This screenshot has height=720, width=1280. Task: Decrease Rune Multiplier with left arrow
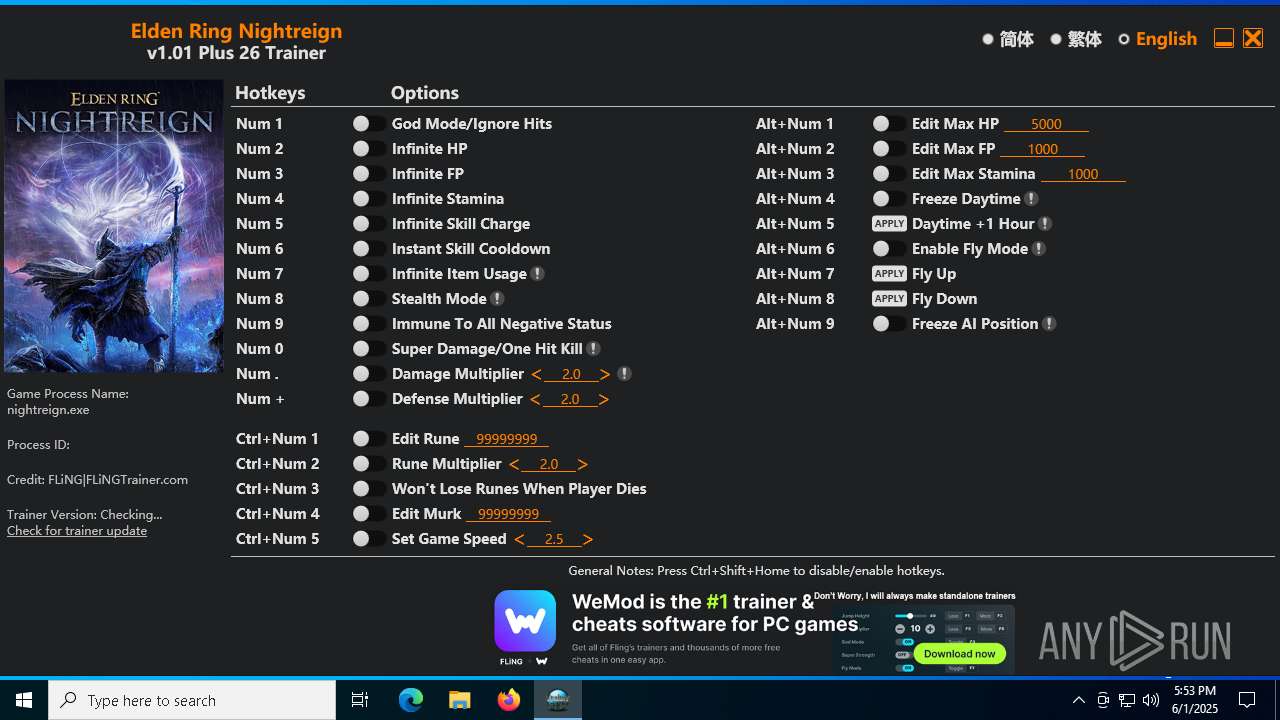click(x=514, y=464)
